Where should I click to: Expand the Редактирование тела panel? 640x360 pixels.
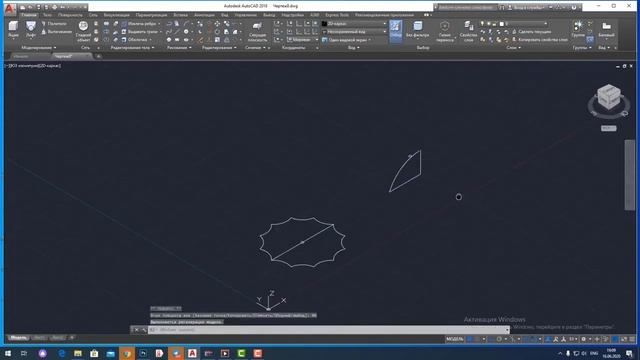click(x=132, y=48)
